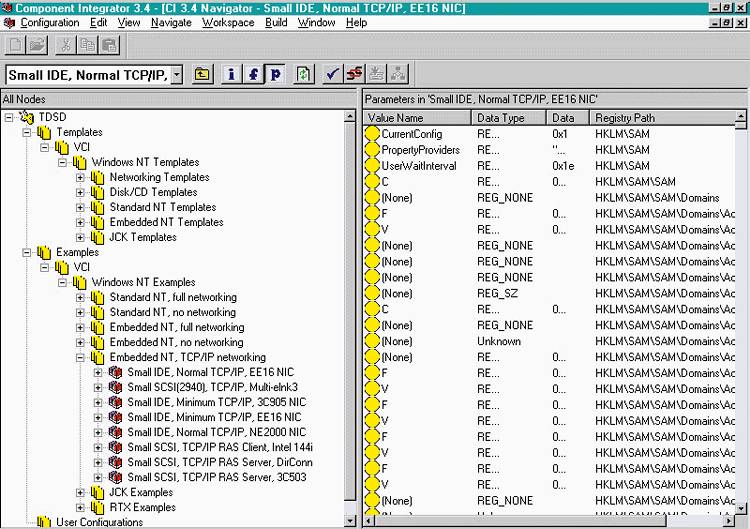Click the blue checkmark validate icon
Viewport: 750px width, 529px height.
(x=332, y=74)
